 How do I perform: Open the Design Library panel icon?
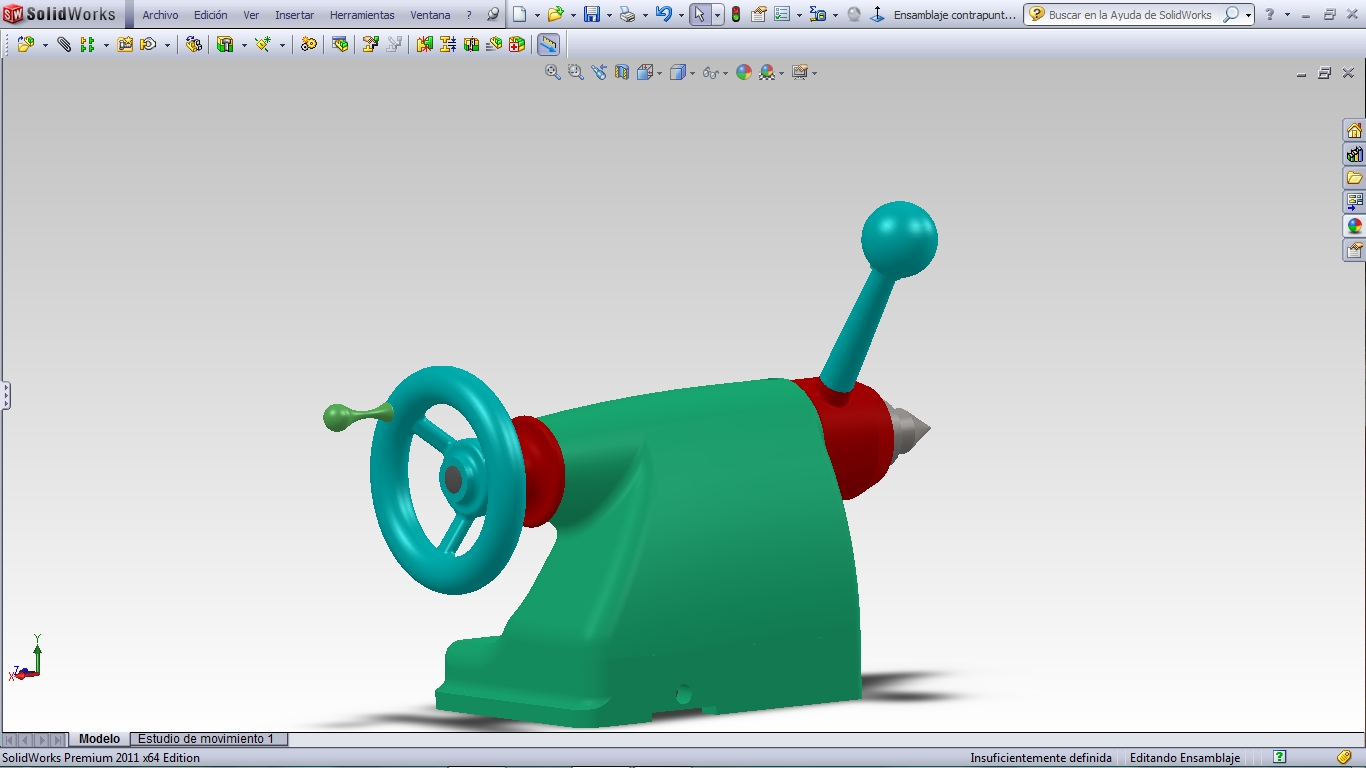tap(1354, 155)
